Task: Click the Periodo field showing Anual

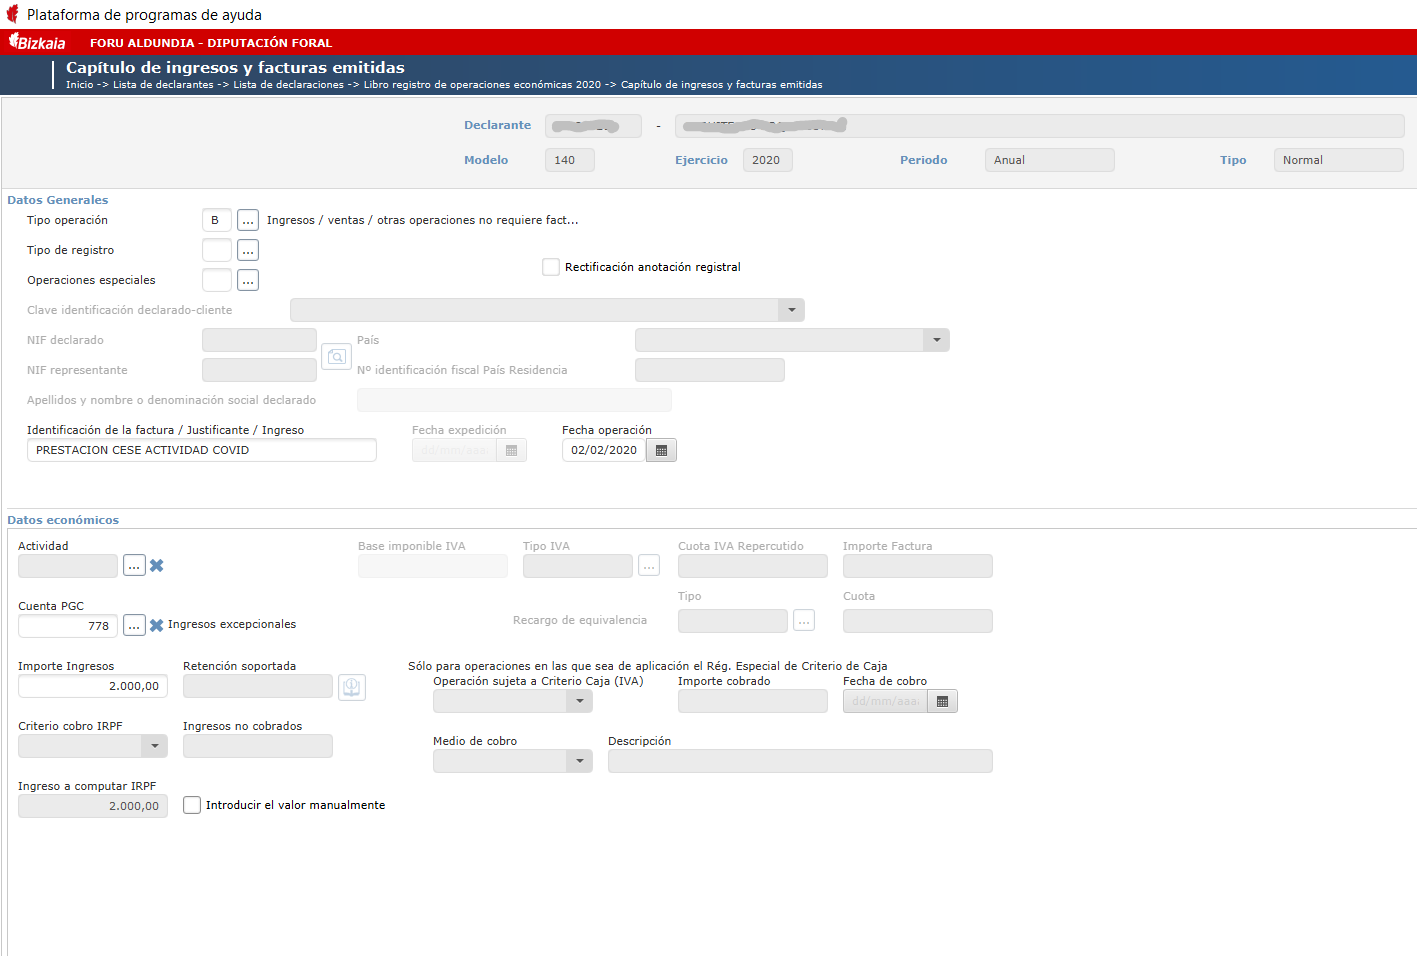Action: (x=1050, y=160)
